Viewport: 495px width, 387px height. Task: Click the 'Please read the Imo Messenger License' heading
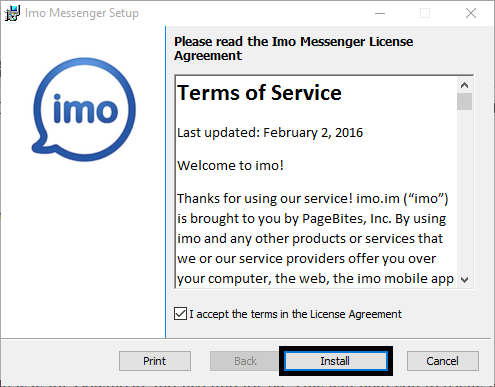(294, 42)
